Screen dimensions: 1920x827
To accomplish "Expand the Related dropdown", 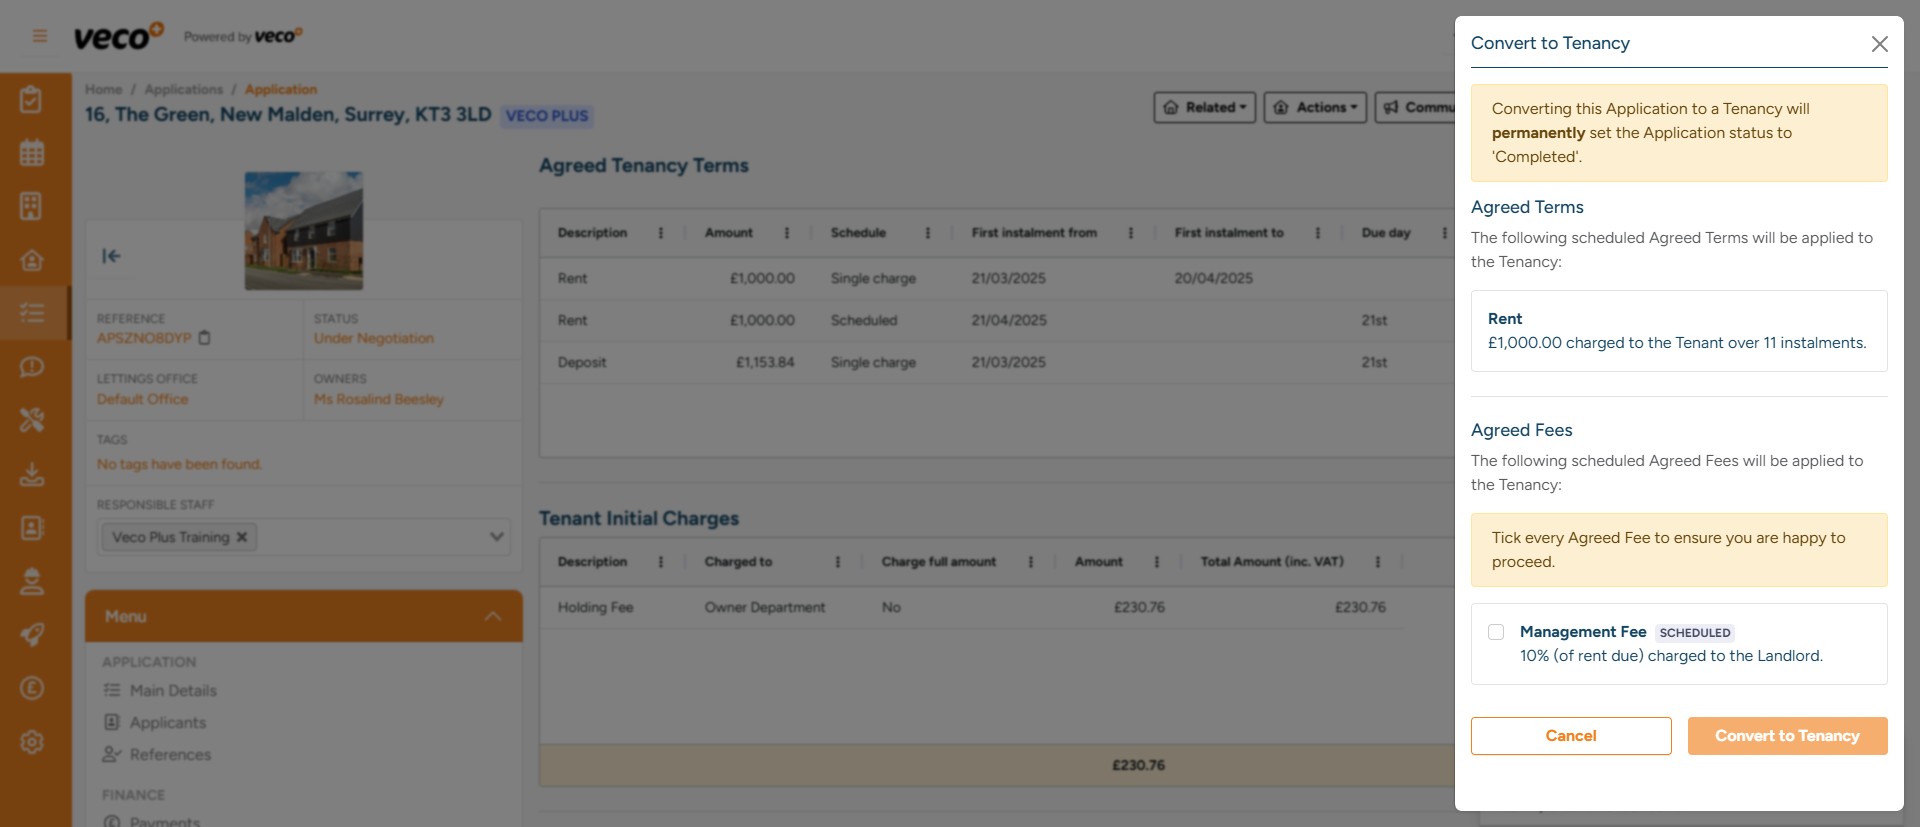I will coord(1204,108).
